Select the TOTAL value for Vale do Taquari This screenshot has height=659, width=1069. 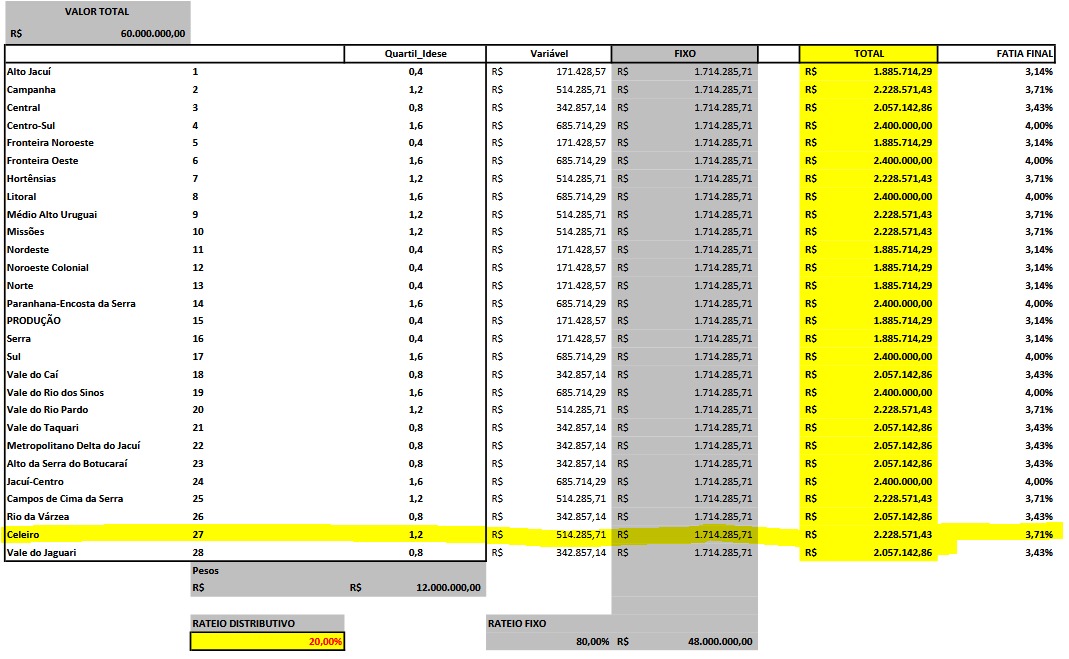tap(903, 428)
